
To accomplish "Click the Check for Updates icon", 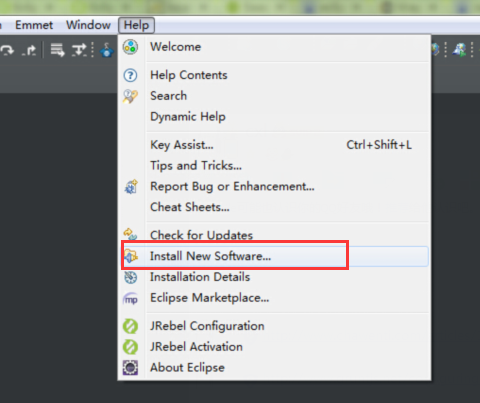I will pos(130,234).
